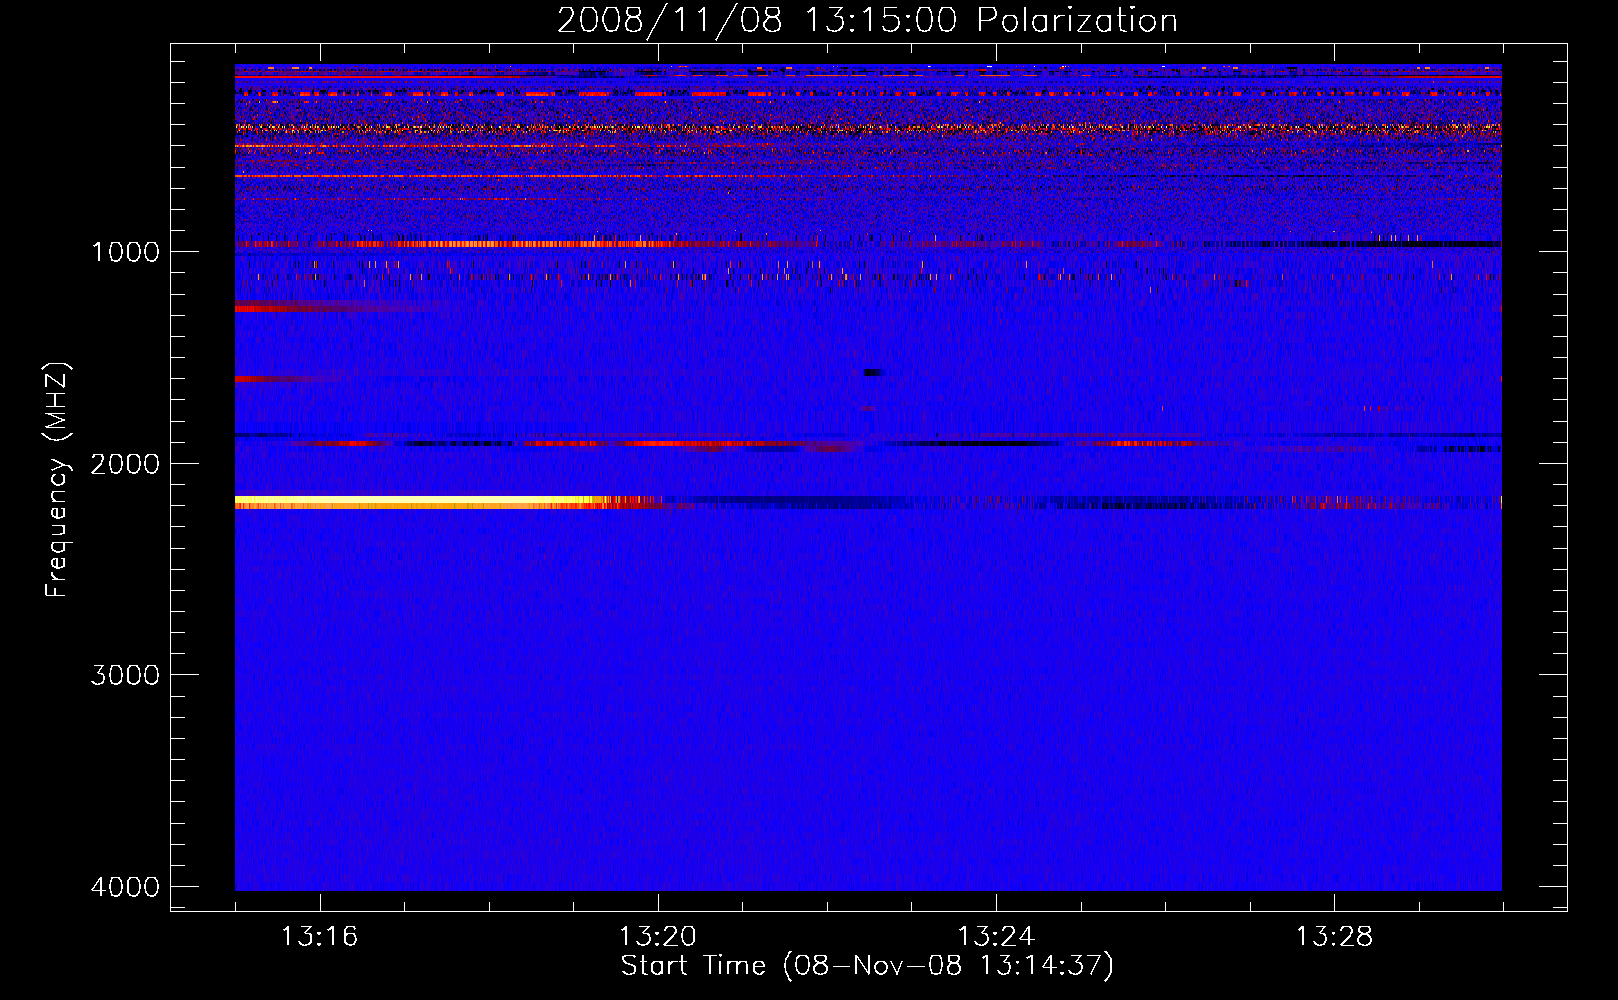Image resolution: width=1618 pixels, height=1000 pixels.
Task: Click the 1000 frequency tick label
Action: (x=125, y=251)
